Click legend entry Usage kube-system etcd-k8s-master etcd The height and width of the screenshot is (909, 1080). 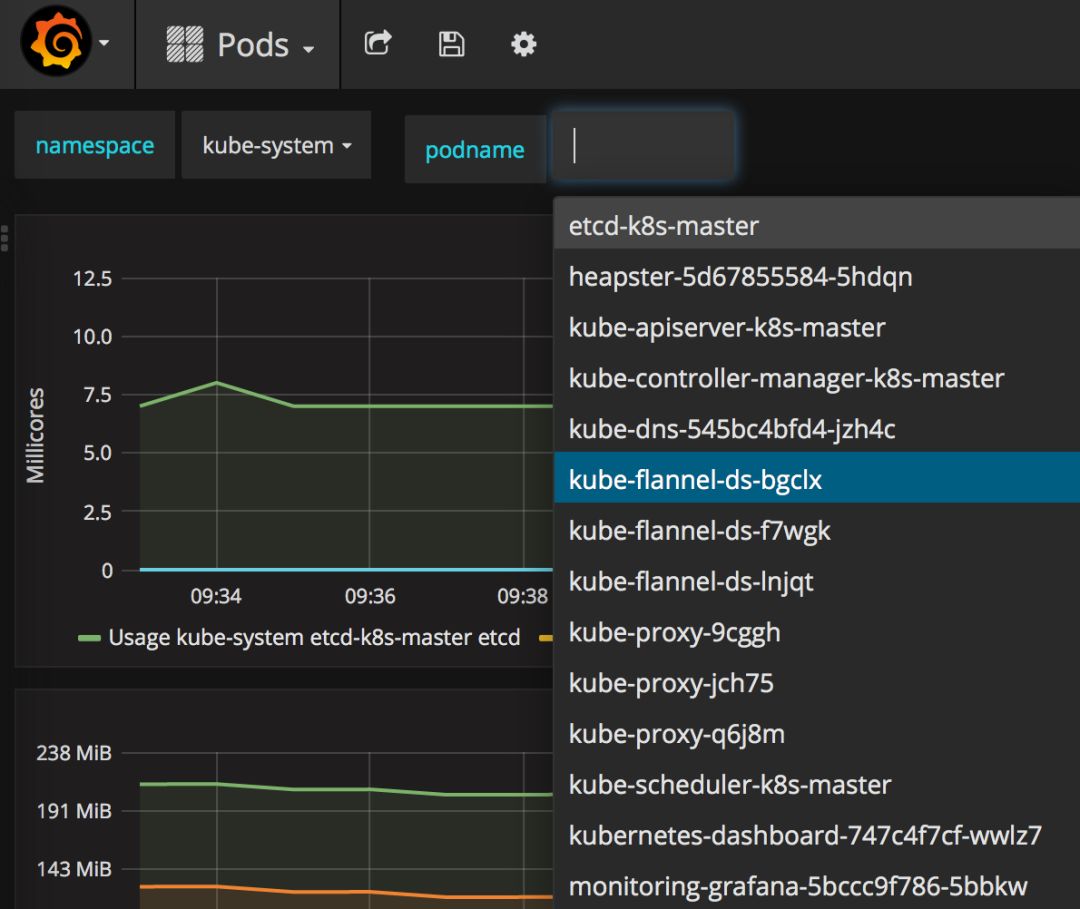pos(314,637)
